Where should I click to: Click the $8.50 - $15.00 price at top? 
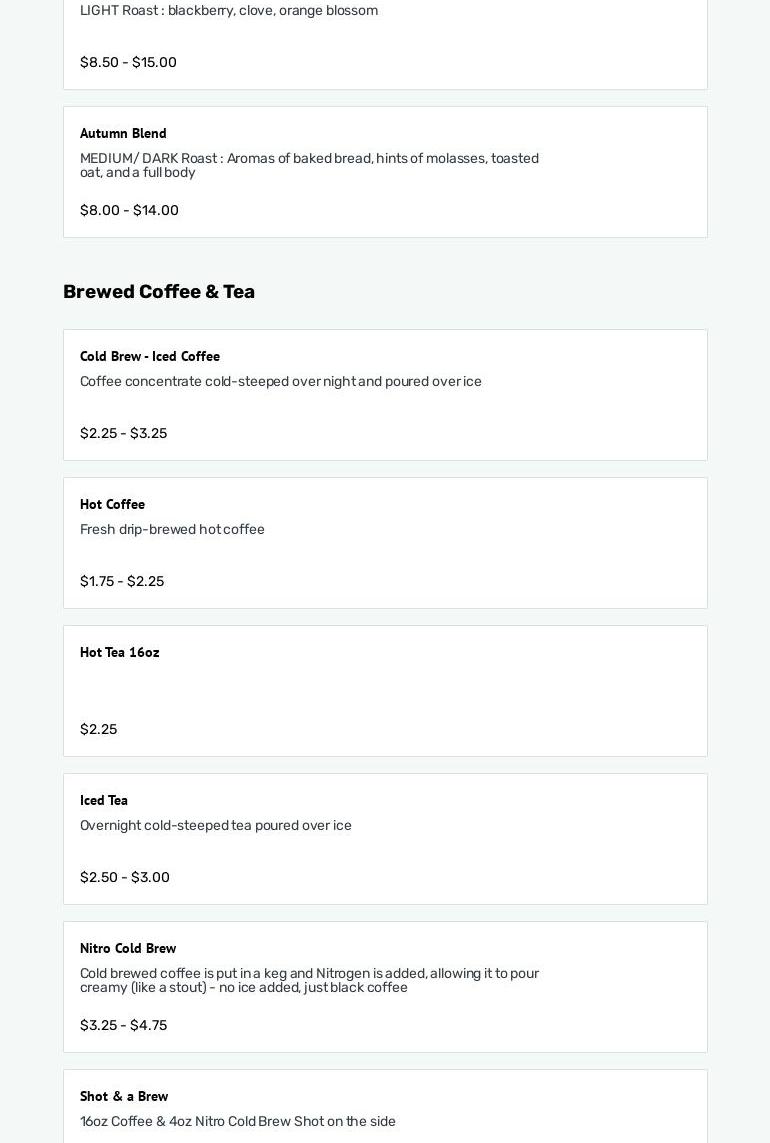(x=128, y=63)
